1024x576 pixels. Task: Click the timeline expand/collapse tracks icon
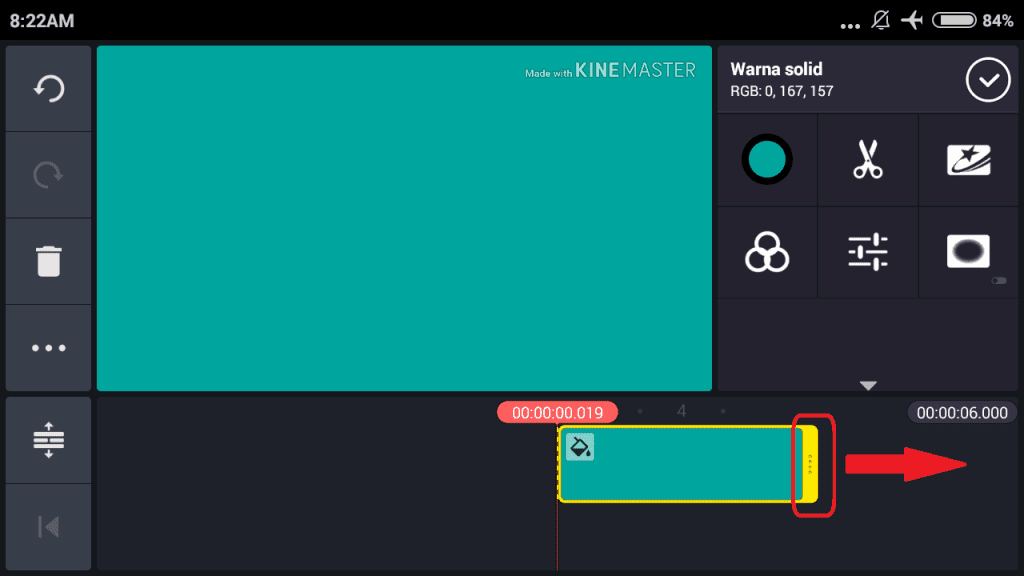49,440
